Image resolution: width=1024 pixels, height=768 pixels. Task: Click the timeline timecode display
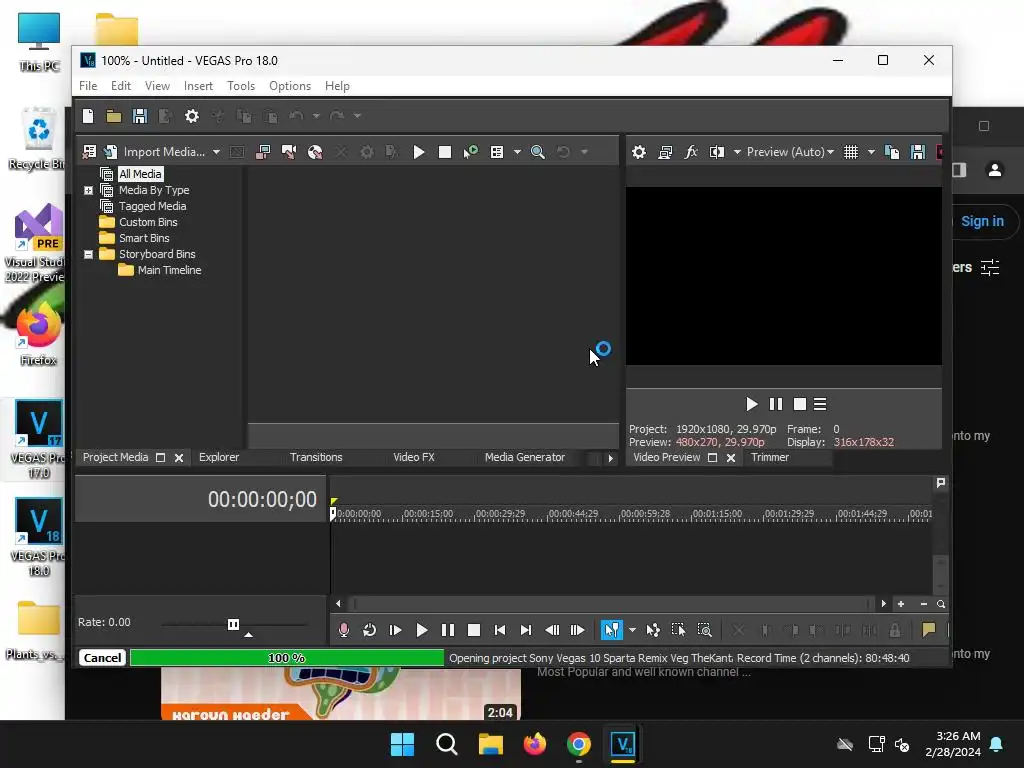point(262,500)
